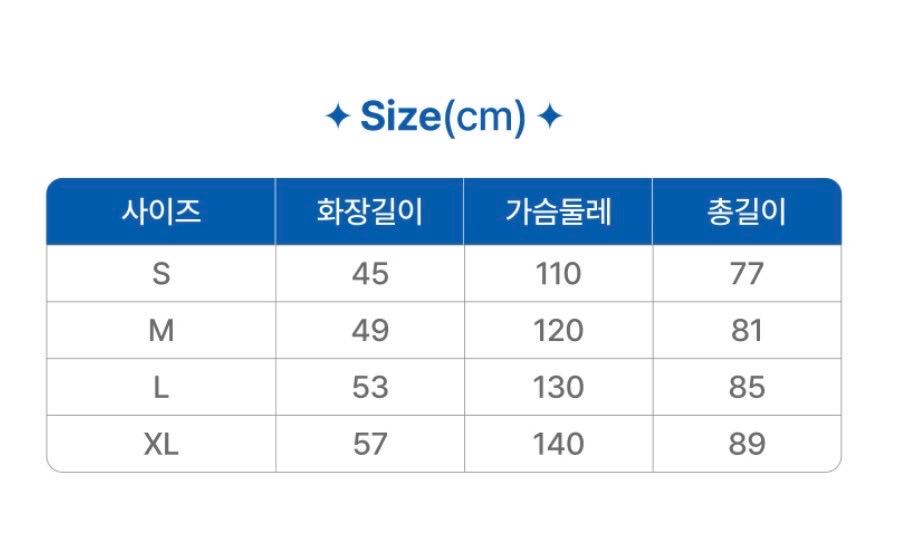Click the right sparkle star icon
This screenshot has height=547, width=910.
coord(550,117)
